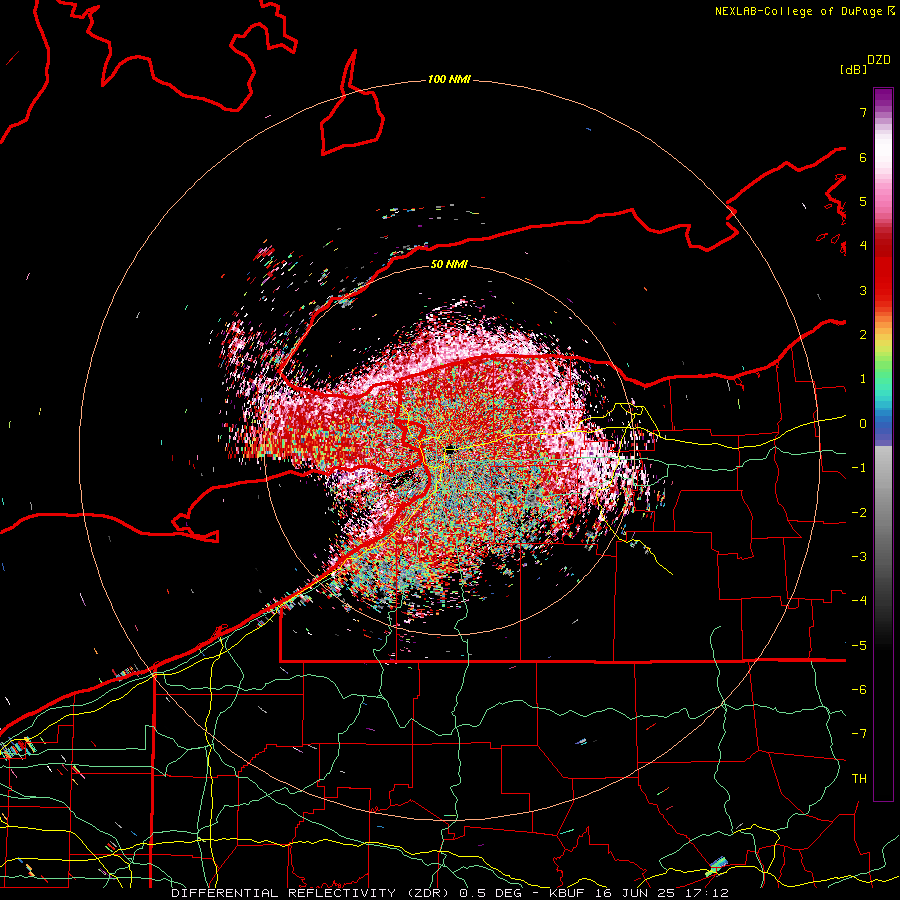Screen dimensions: 900x900
Task: Click the -5 value on the color scale
Action: 859,646
